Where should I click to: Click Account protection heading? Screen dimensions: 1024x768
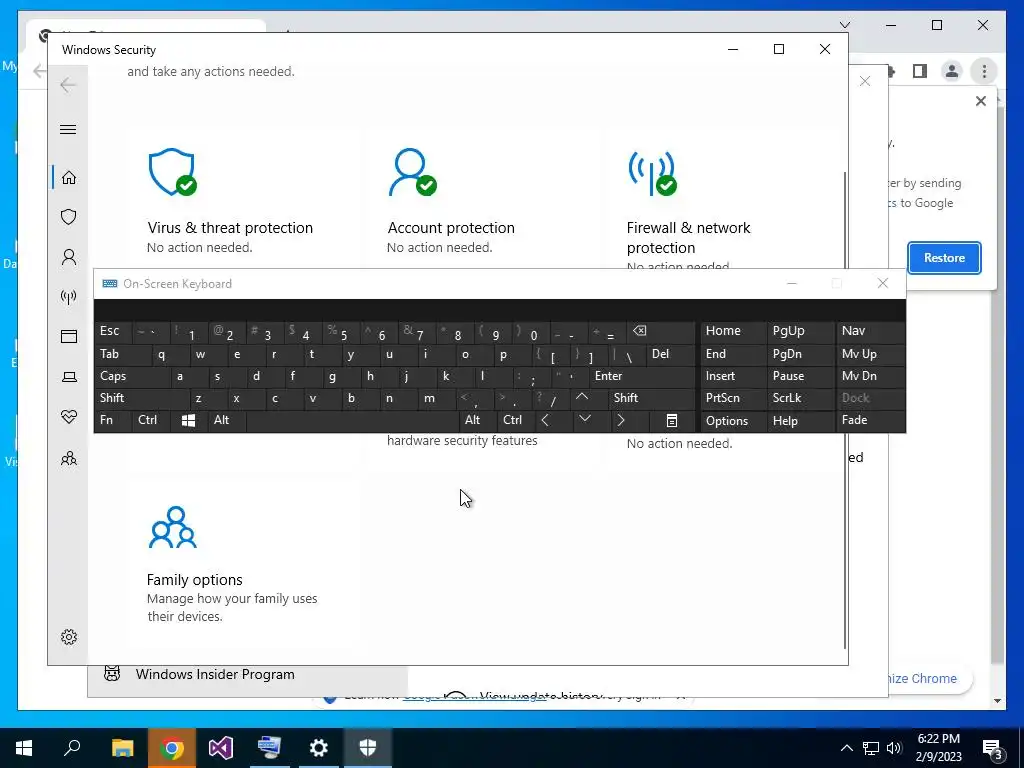tap(451, 228)
